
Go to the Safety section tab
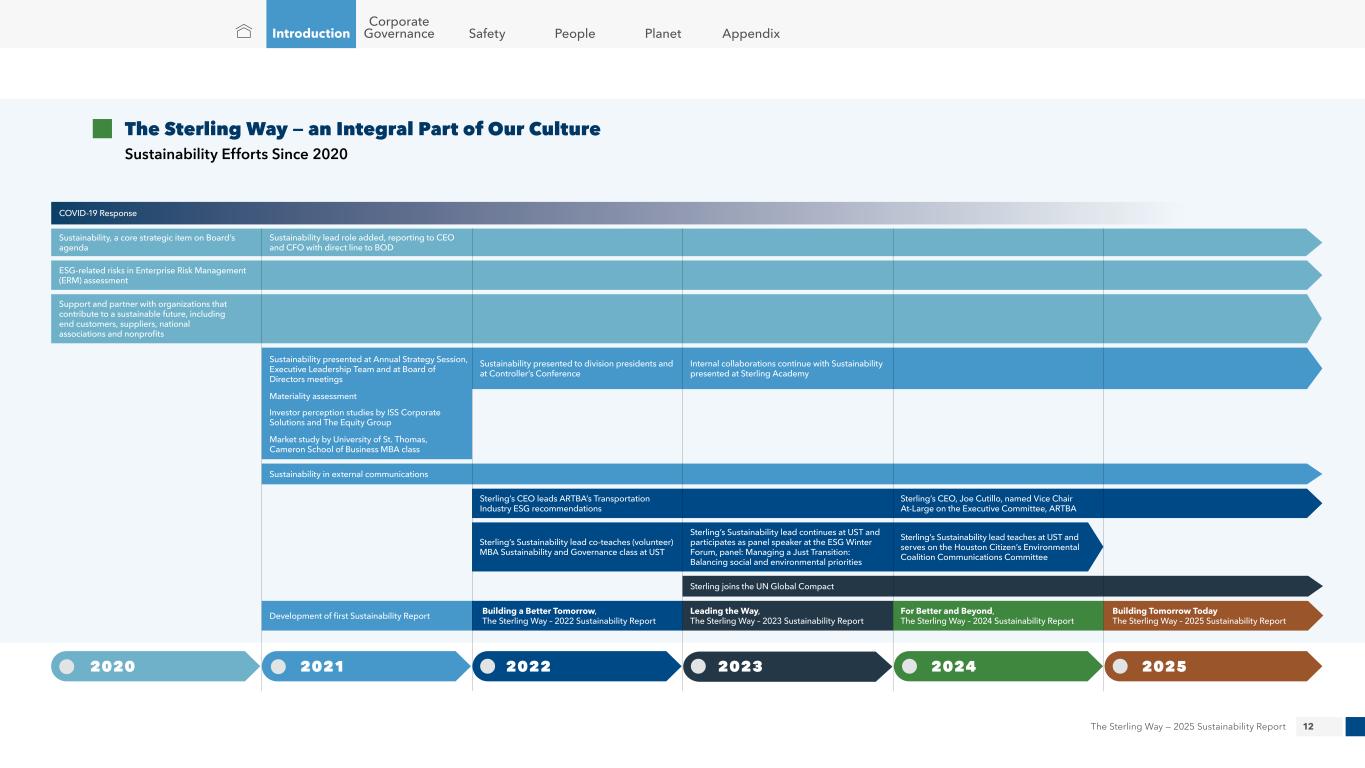487,33
